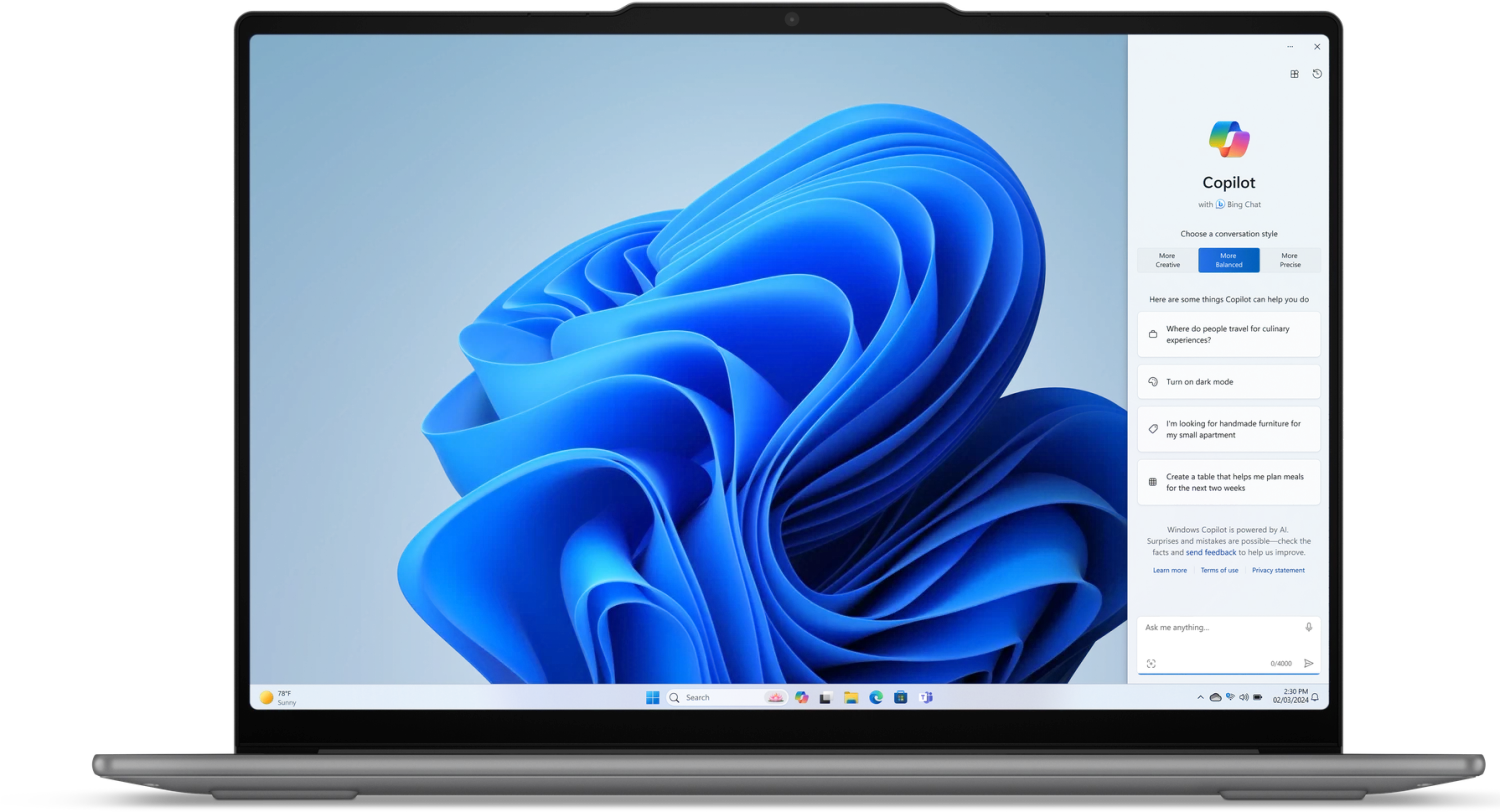Open the Windows Start menu
Viewport: 1500px width, 812px height.
[x=652, y=697]
